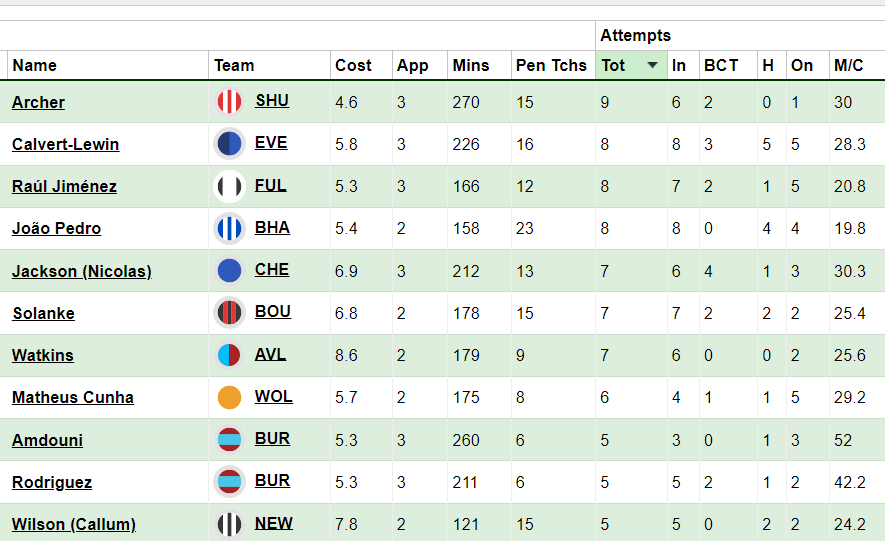Click the Everton club badge icon
Viewport: 885px width, 541px height.
(x=230, y=144)
